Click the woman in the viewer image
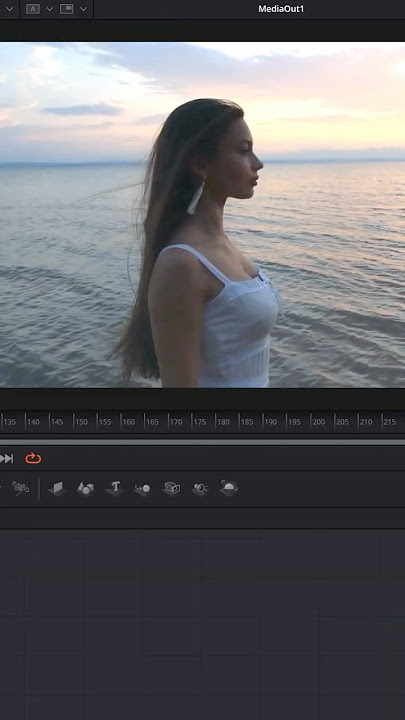 (x=197, y=243)
